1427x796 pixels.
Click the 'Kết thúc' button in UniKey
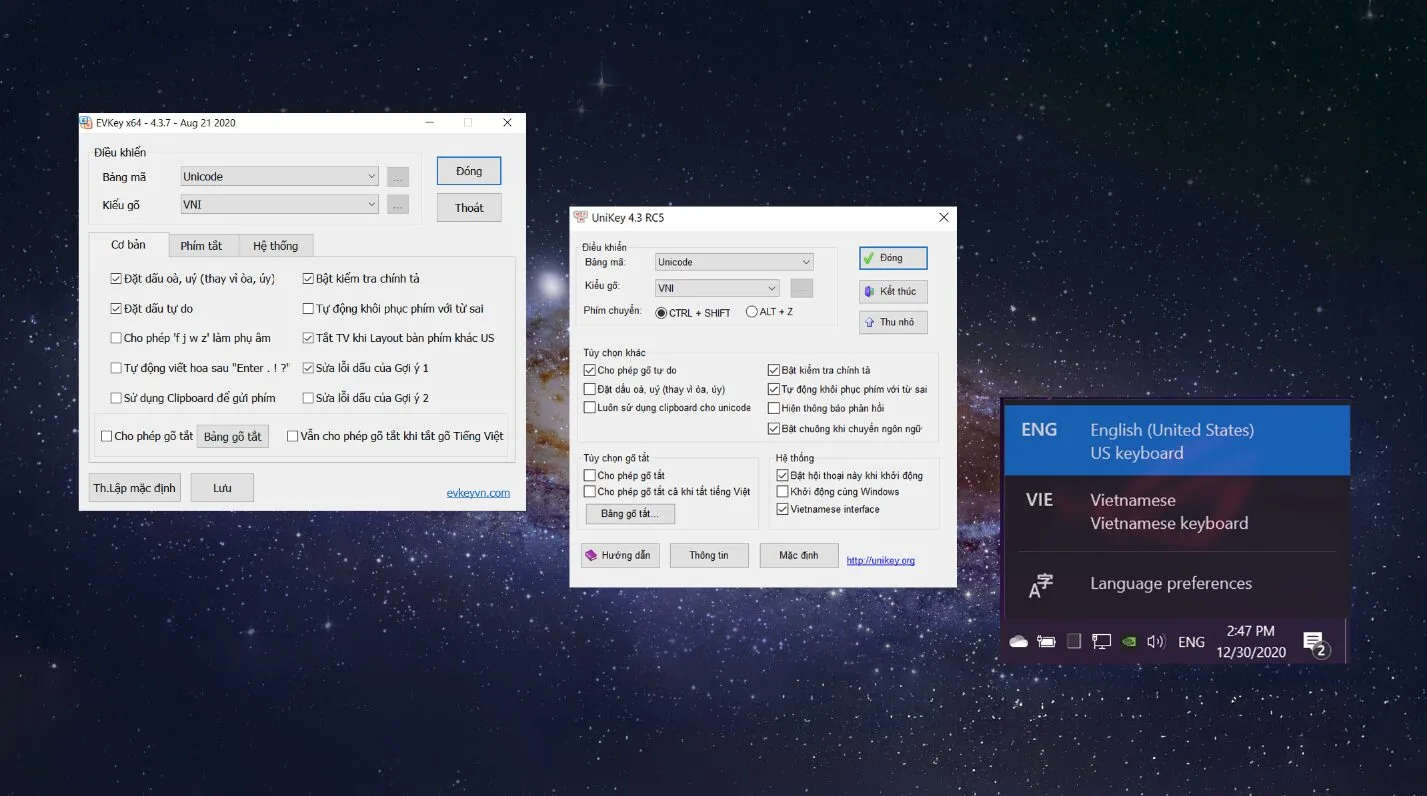coord(893,291)
